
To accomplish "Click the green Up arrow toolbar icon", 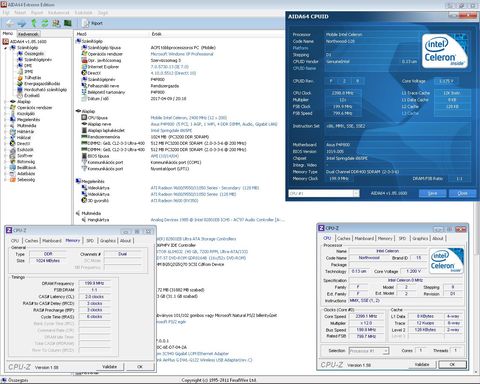I will pyautogui.click(x=34, y=23).
